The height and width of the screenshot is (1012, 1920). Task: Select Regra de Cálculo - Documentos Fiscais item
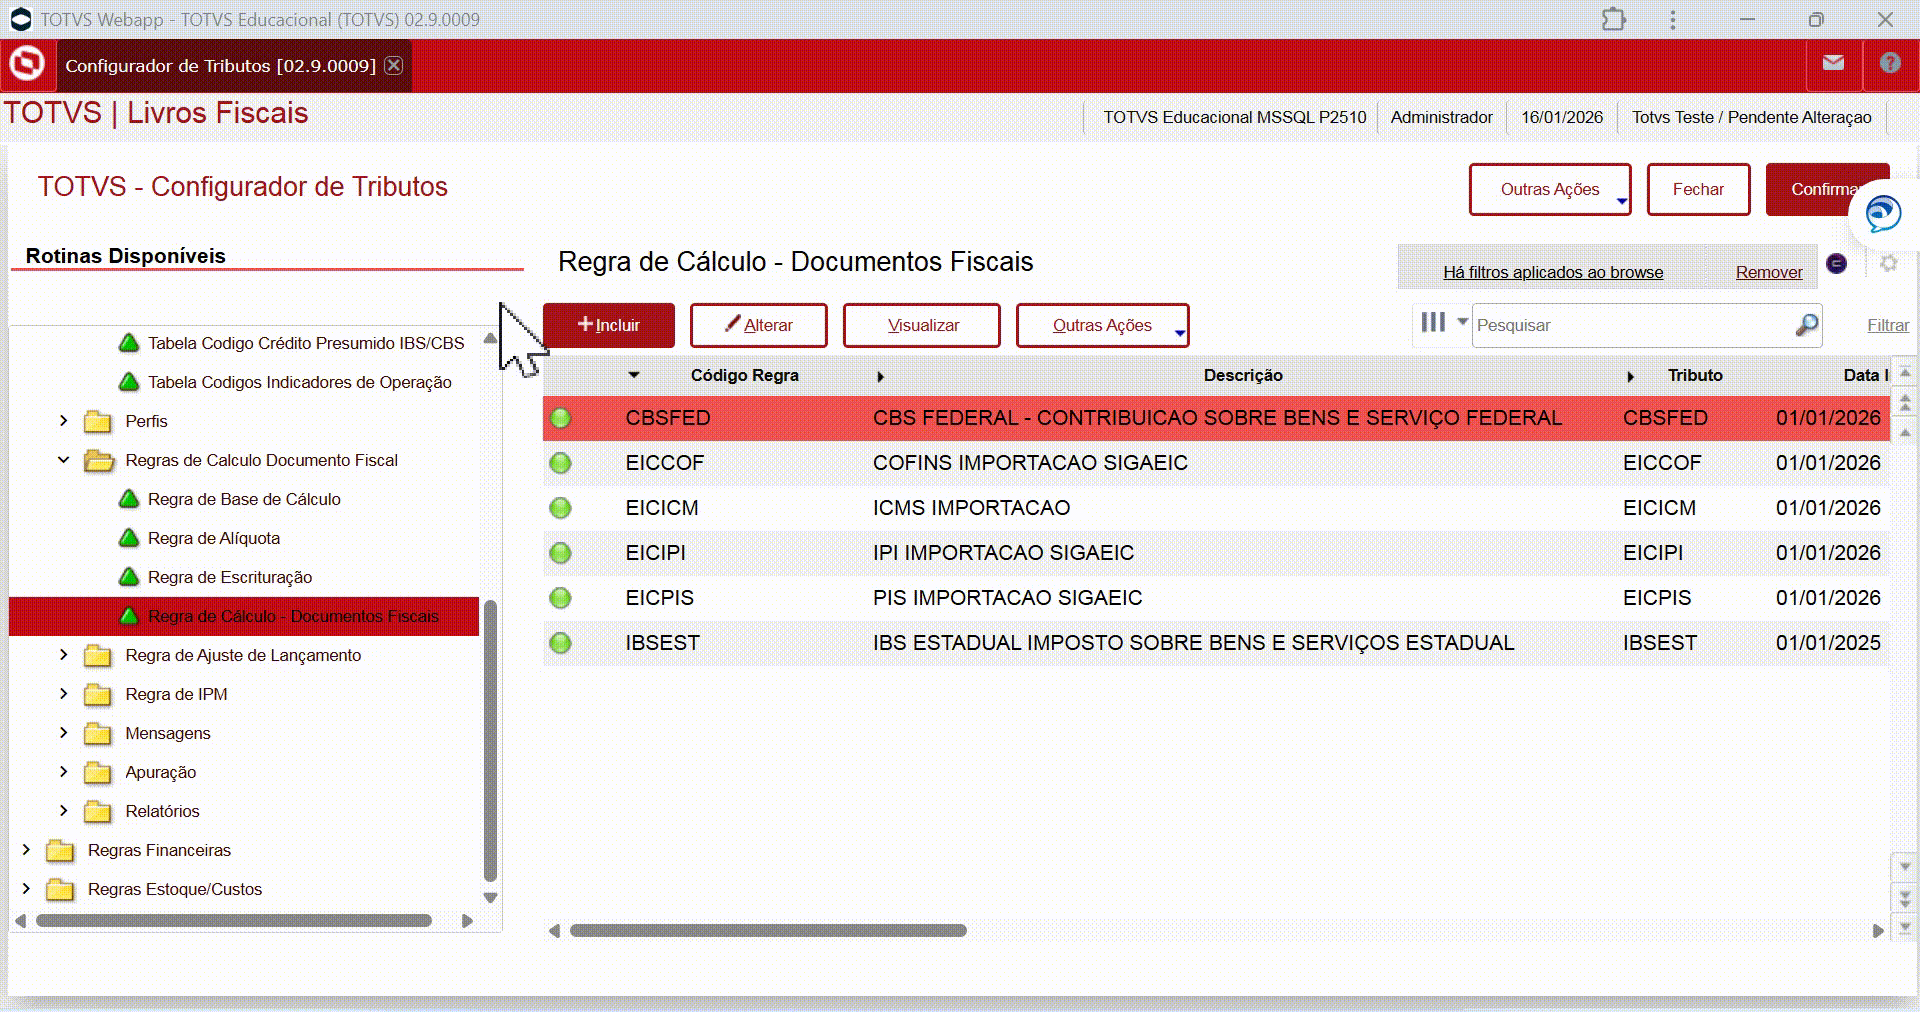(x=244, y=616)
